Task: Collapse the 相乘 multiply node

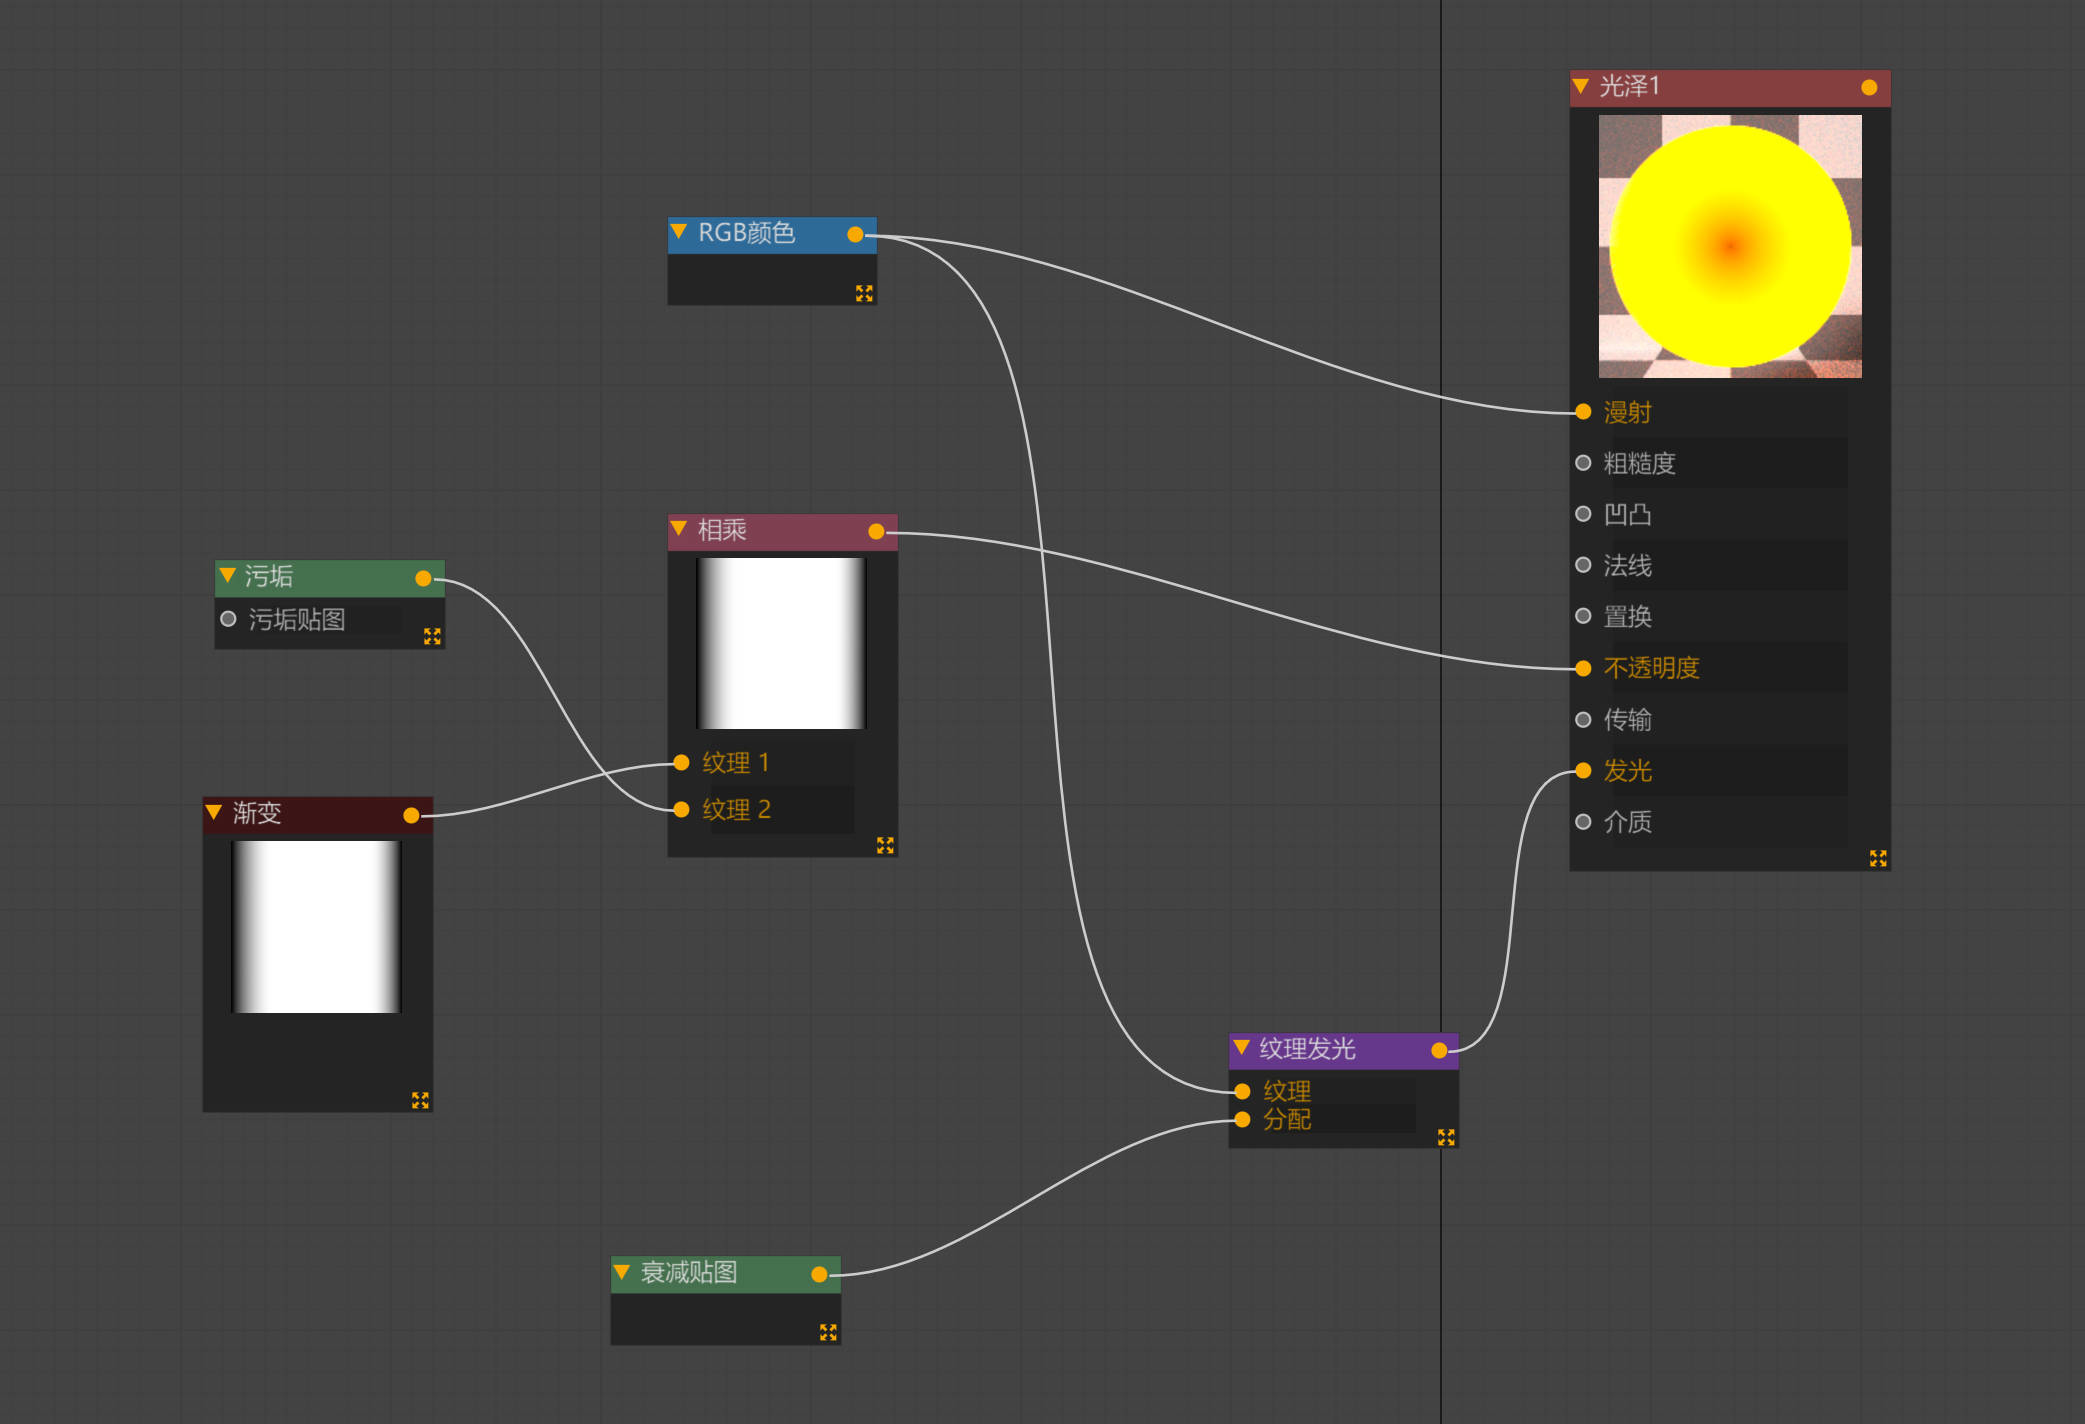Action: (679, 529)
